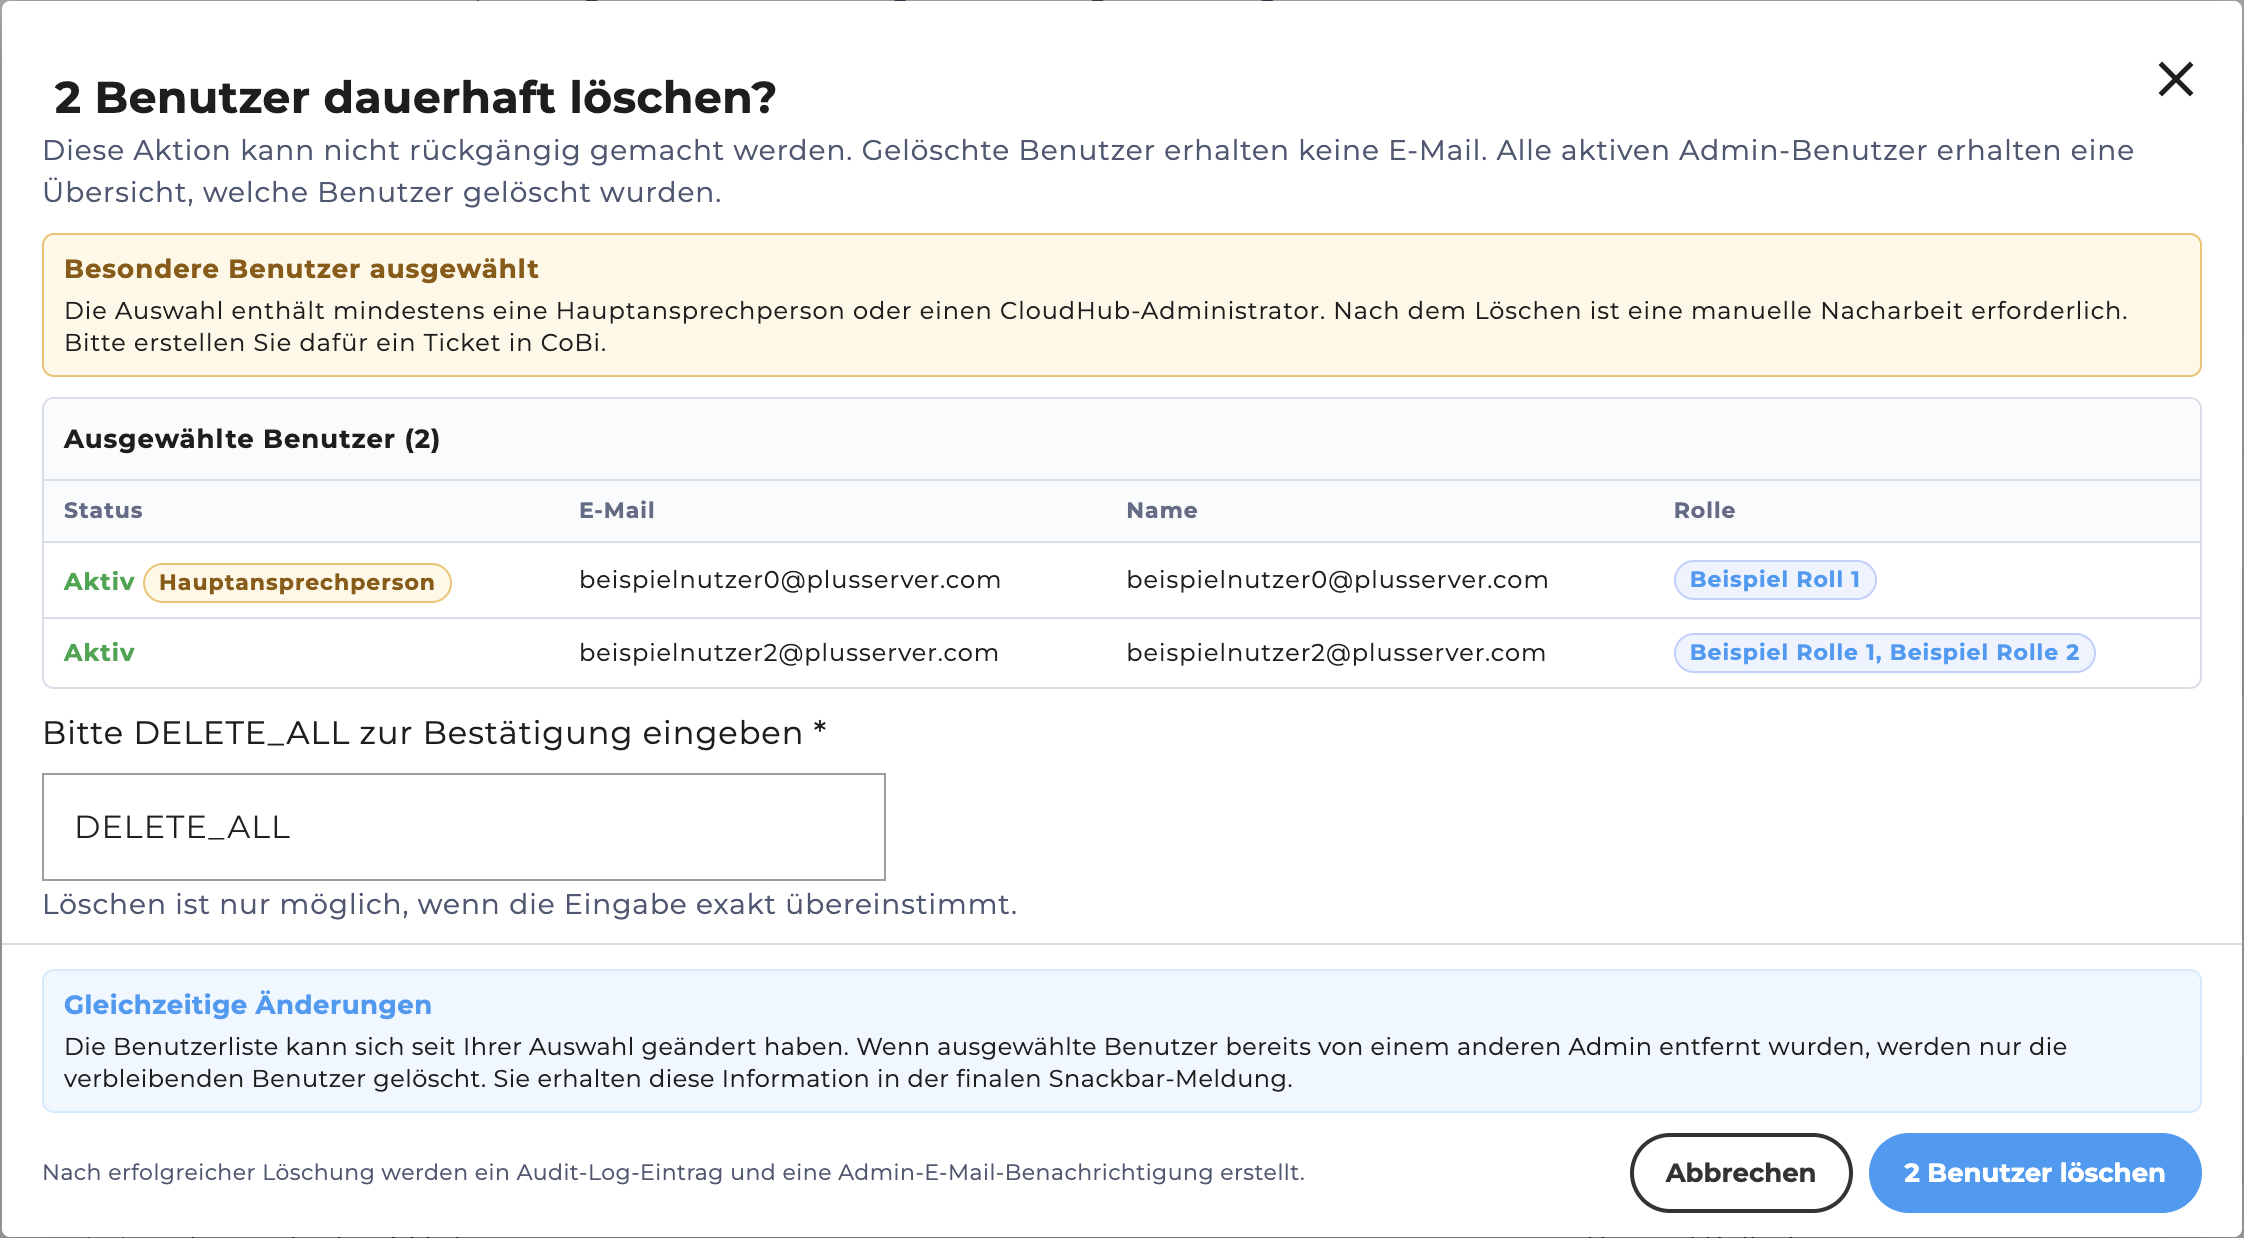Click hint 'Löschen ist nur möglich' text

[x=530, y=904]
